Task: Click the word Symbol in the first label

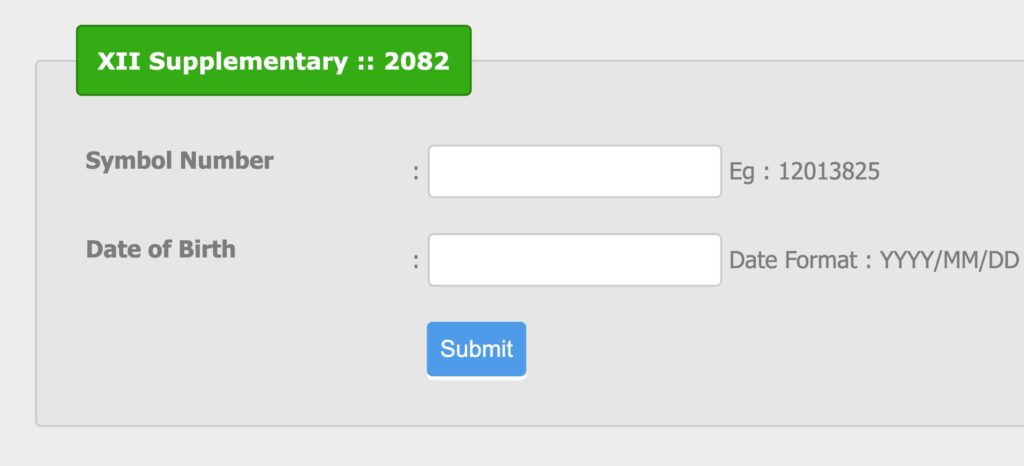Action: tap(126, 160)
